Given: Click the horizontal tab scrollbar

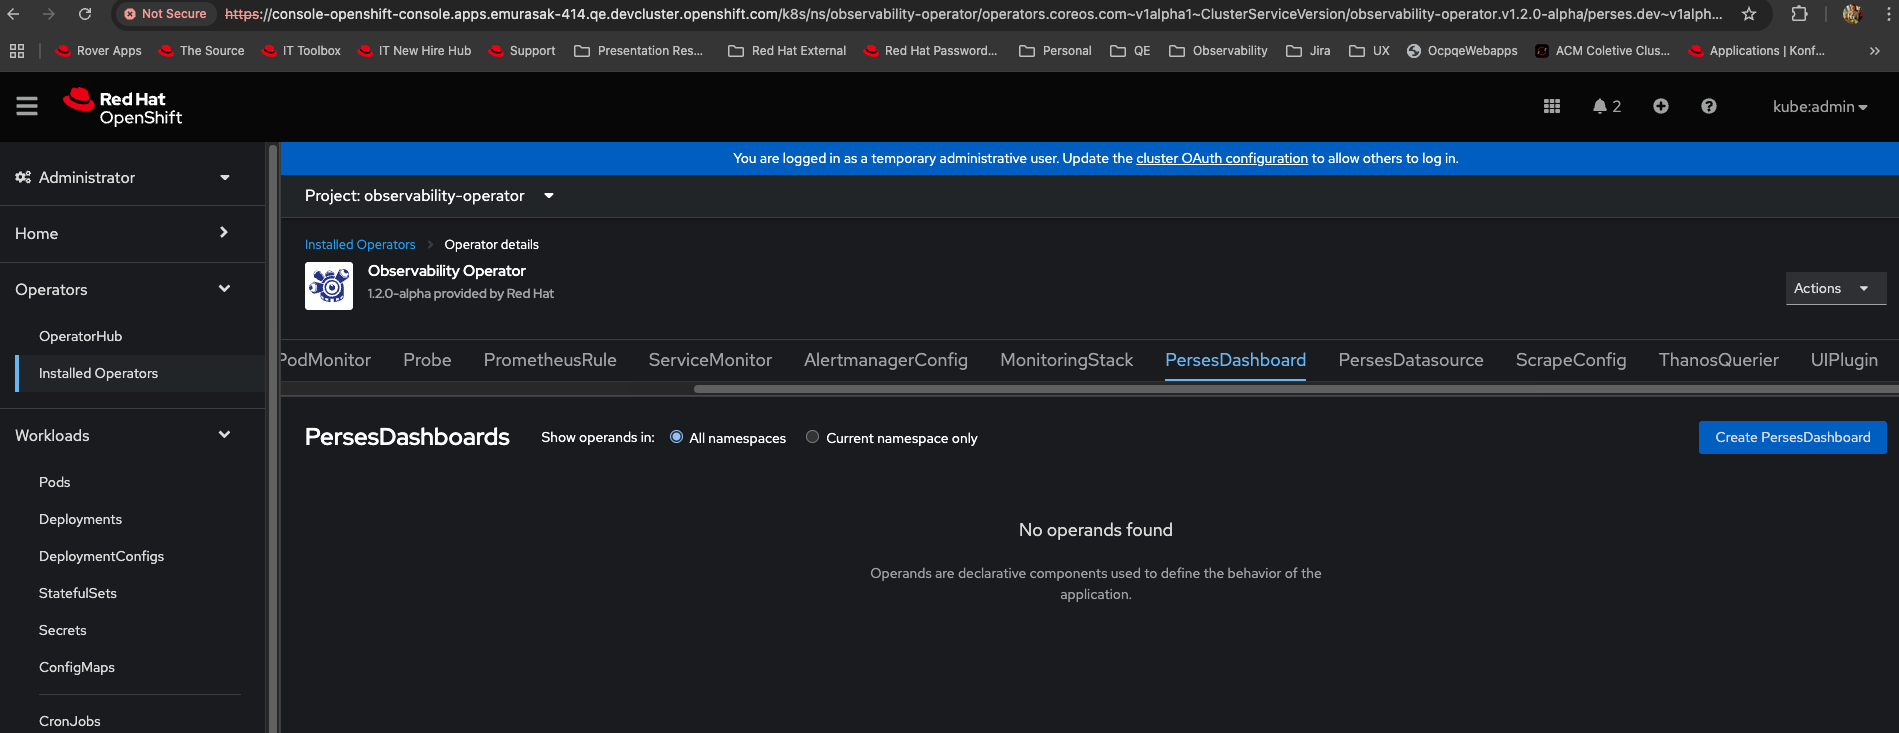Looking at the screenshot, I should (1296, 389).
